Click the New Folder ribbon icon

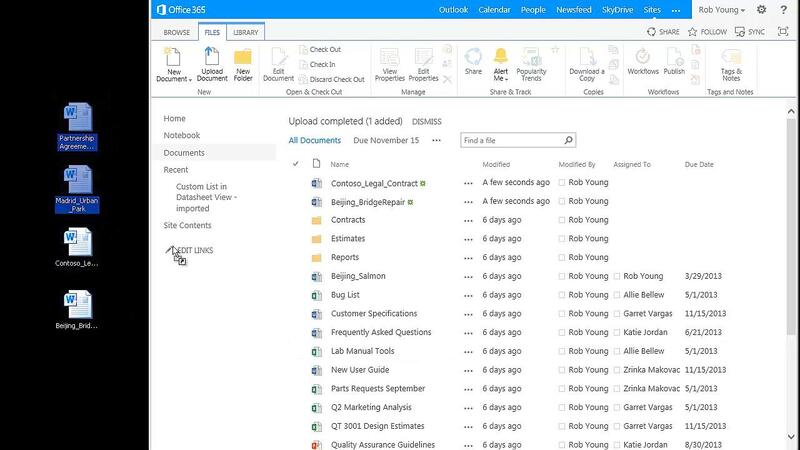(243, 63)
